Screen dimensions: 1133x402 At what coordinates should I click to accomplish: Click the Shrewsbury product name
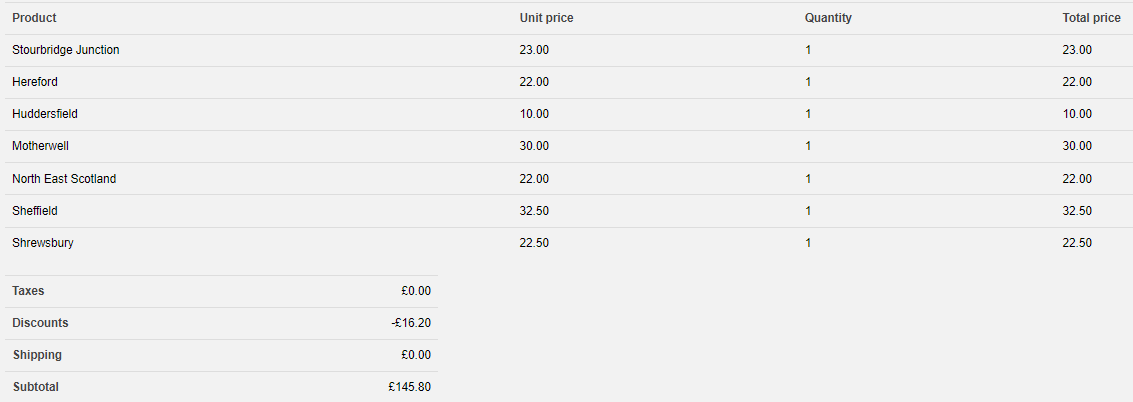pos(43,243)
